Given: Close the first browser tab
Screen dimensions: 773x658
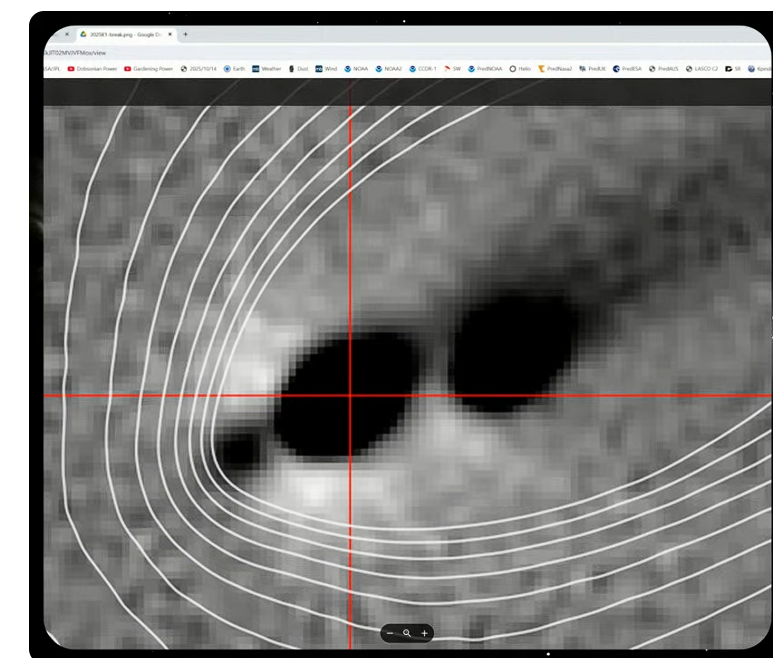Looking at the screenshot, I should [67, 35].
